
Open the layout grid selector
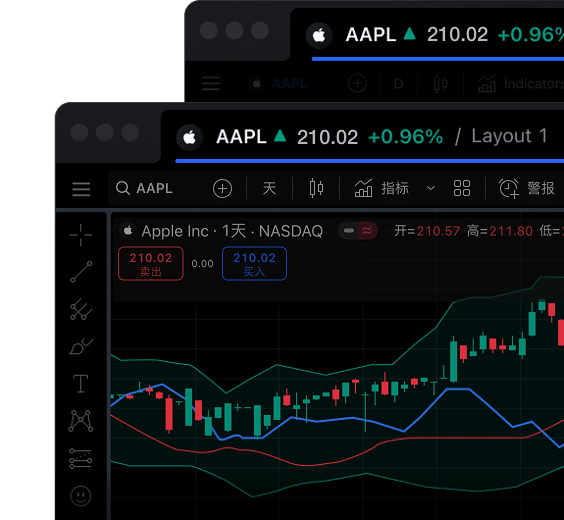click(x=462, y=188)
